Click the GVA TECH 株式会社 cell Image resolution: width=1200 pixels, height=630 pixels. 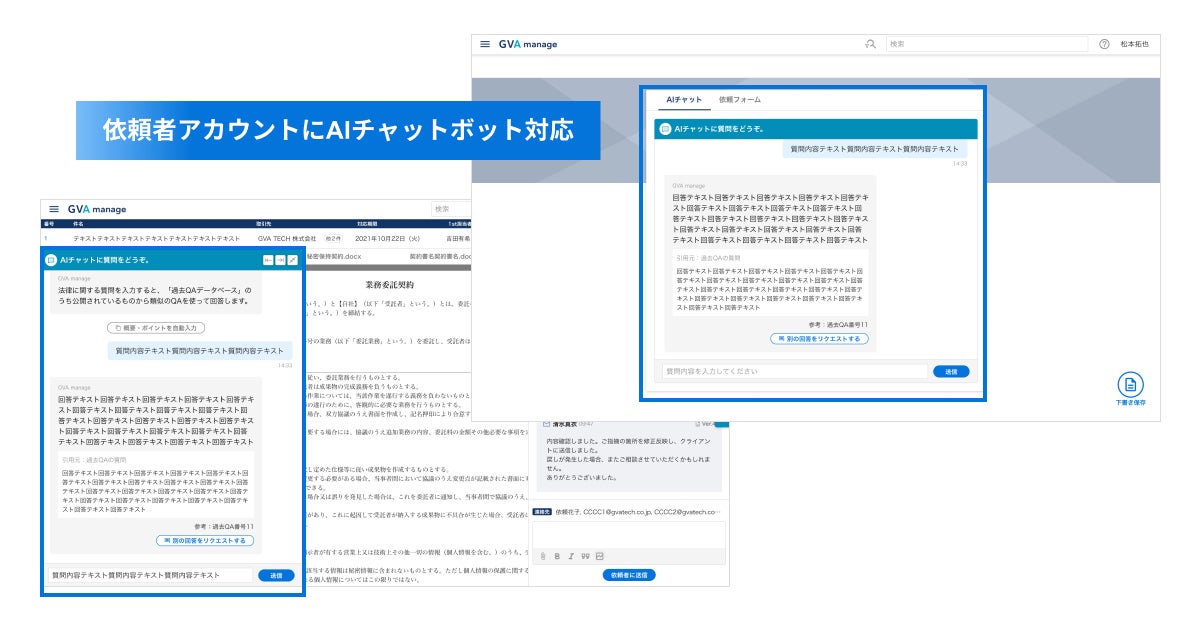(x=286, y=239)
